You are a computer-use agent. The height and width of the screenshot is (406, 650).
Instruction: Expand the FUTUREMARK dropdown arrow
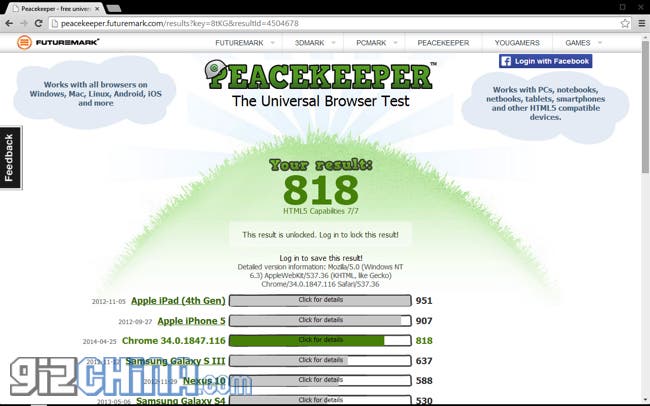pyautogui.click(x=272, y=43)
